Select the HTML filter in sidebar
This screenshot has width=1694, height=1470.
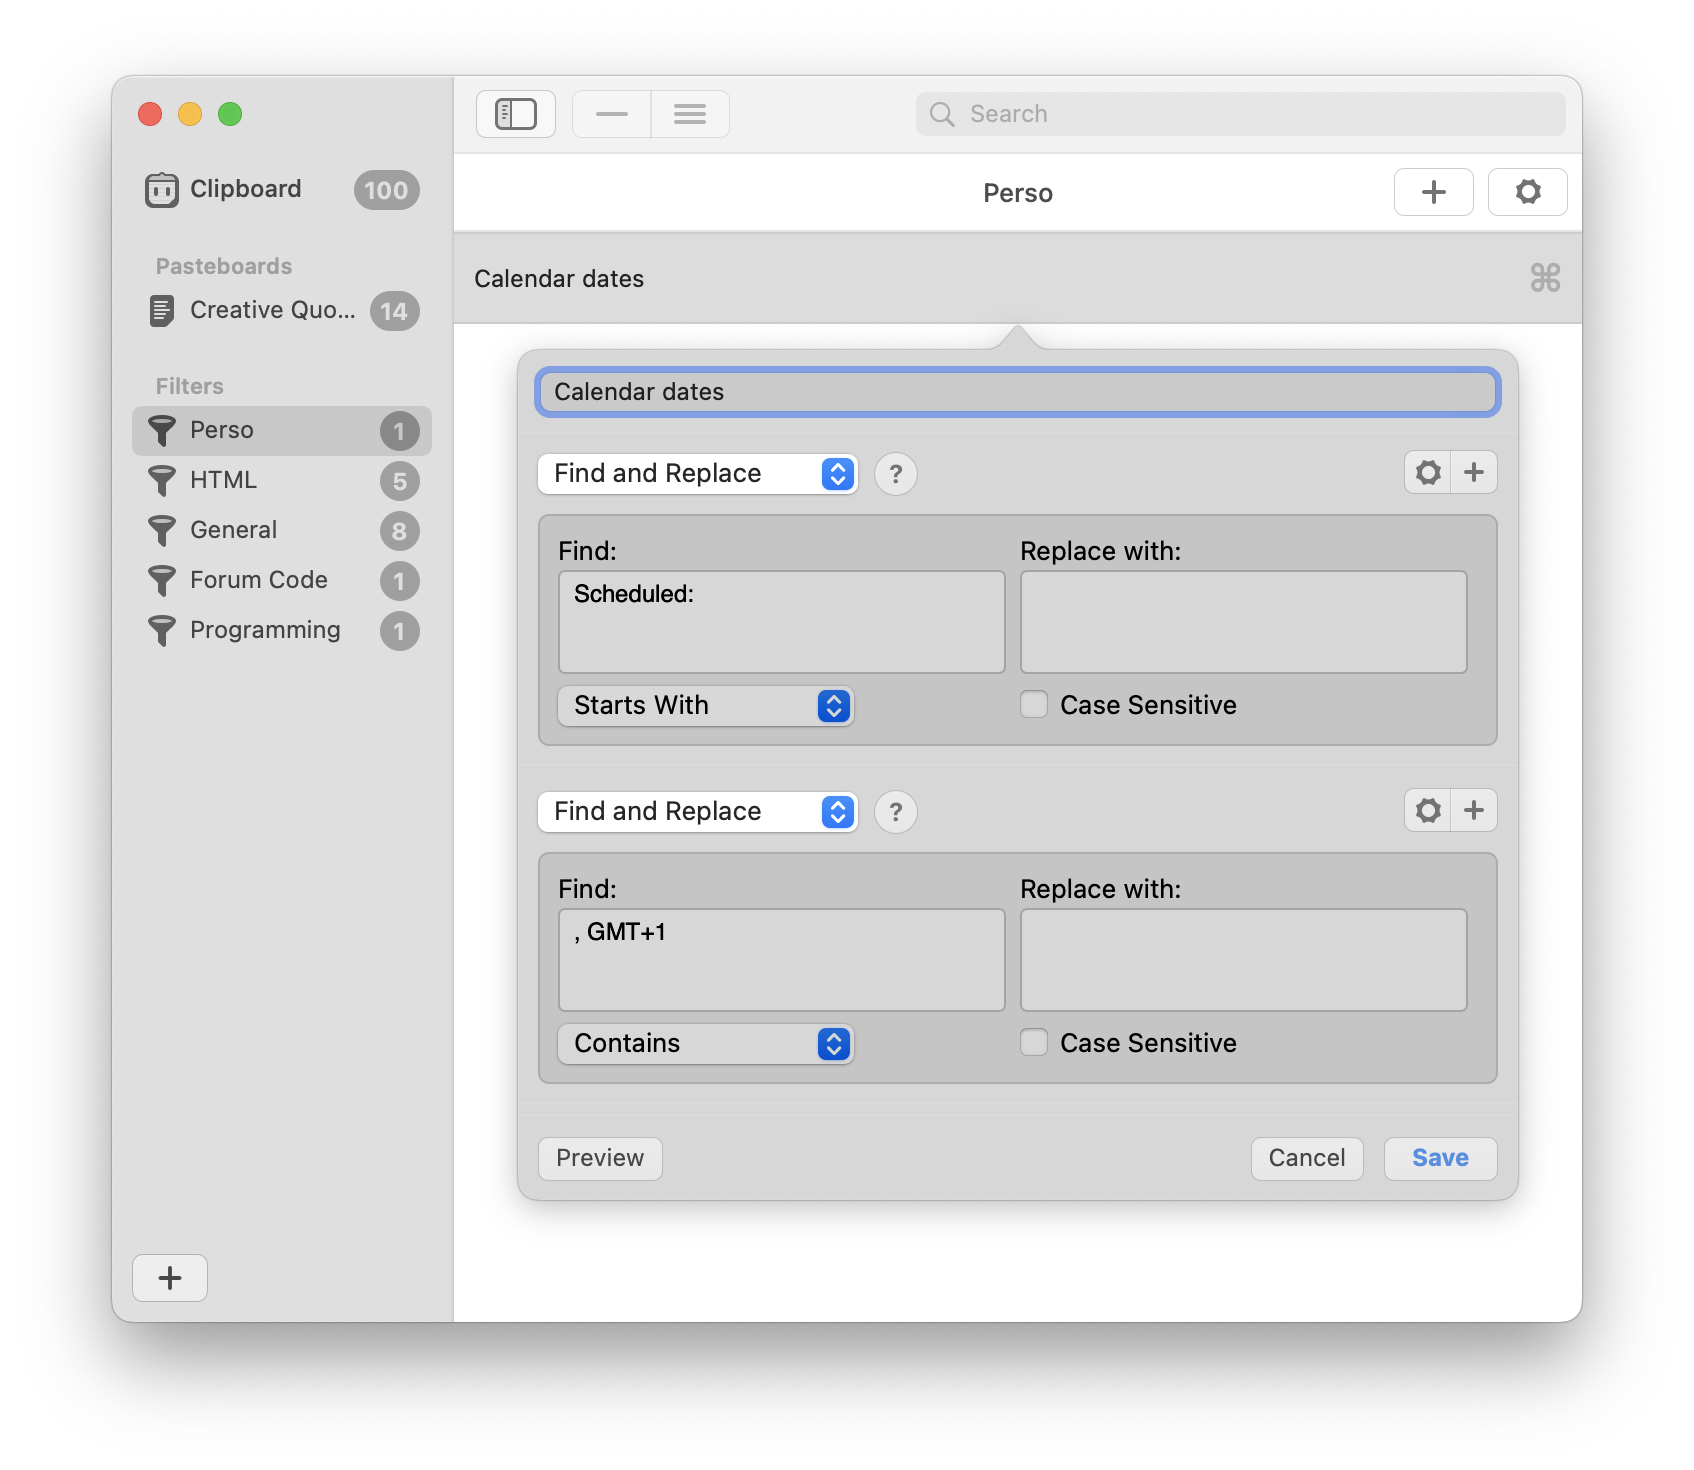[224, 480]
